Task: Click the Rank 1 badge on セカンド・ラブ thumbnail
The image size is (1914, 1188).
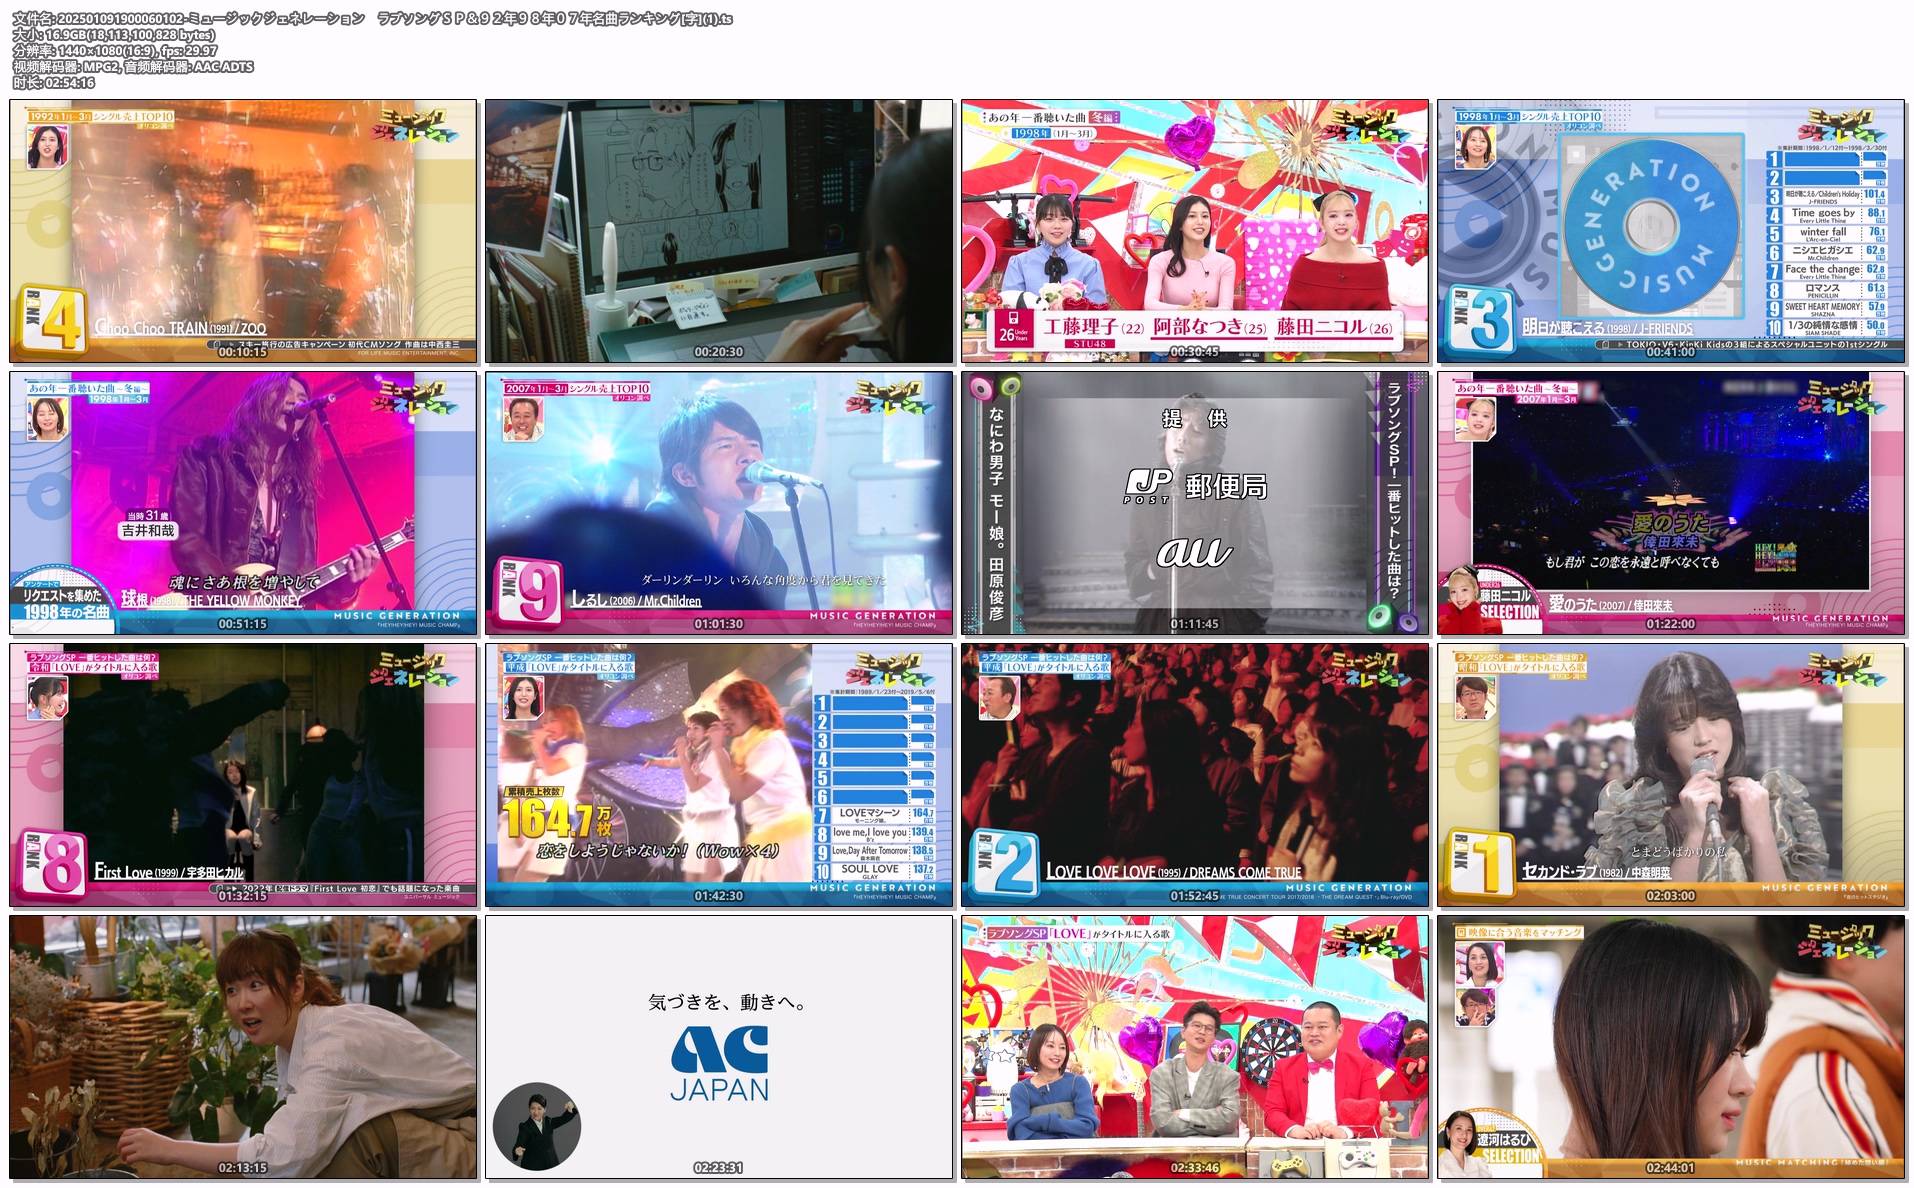Action: point(1482,864)
